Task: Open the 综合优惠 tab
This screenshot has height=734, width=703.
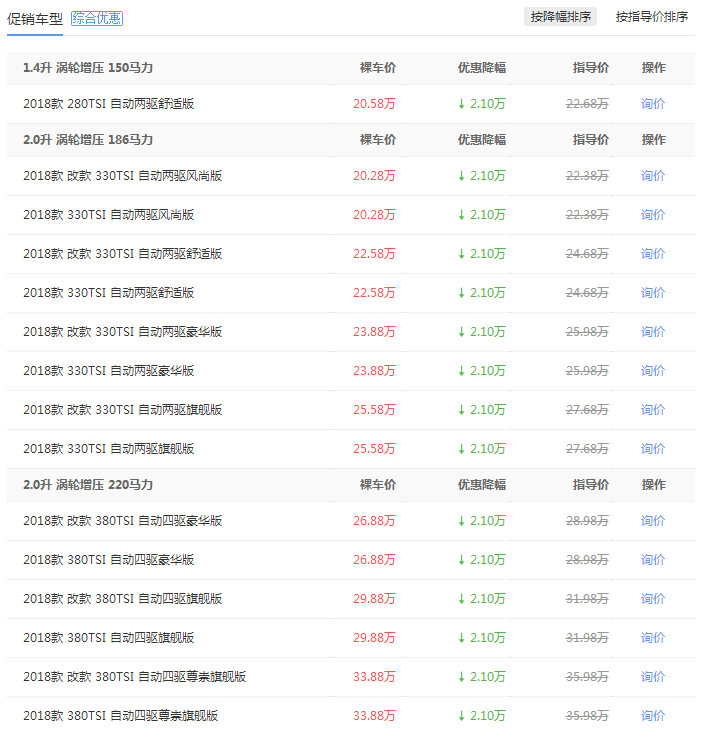Action: (x=97, y=18)
